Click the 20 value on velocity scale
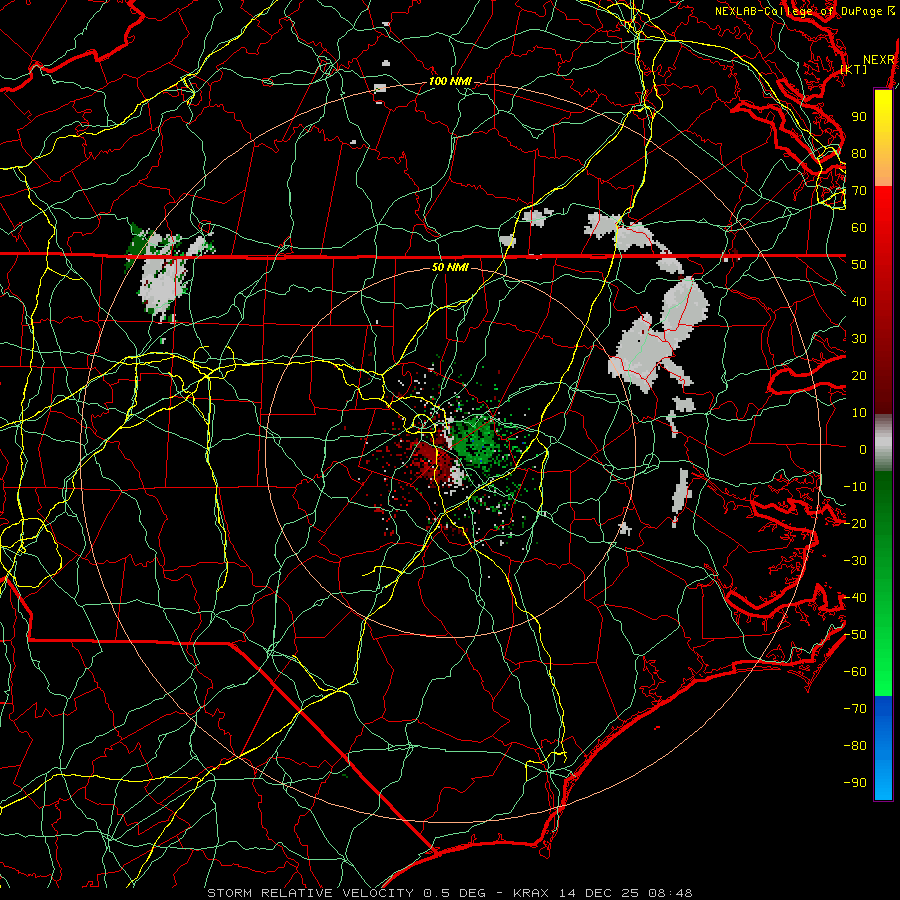The width and height of the screenshot is (900, 900). [859, 376]
